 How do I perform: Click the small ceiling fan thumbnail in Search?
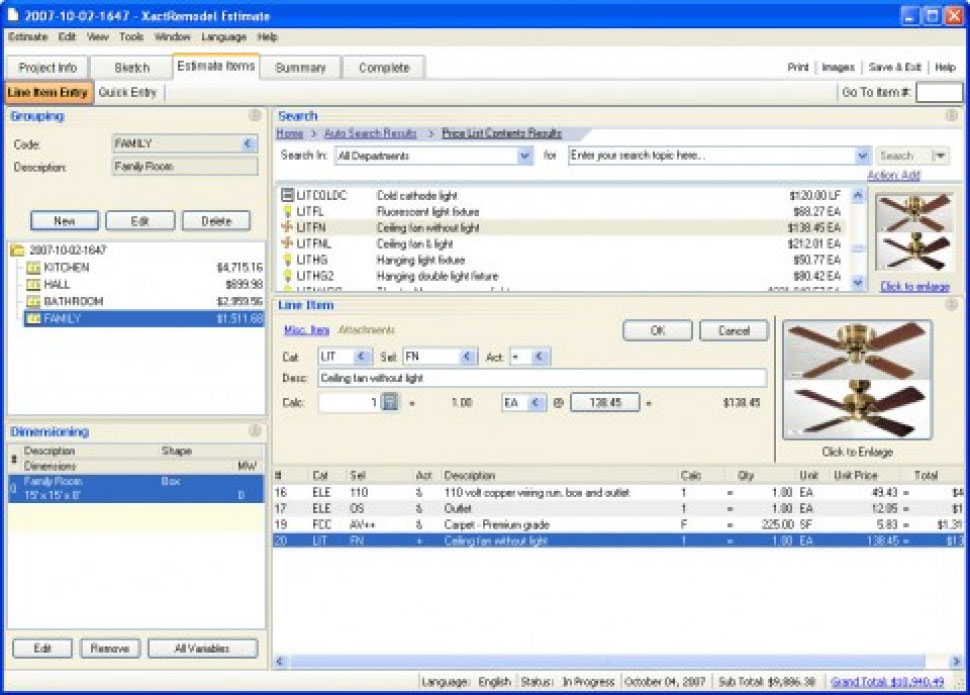914,233
